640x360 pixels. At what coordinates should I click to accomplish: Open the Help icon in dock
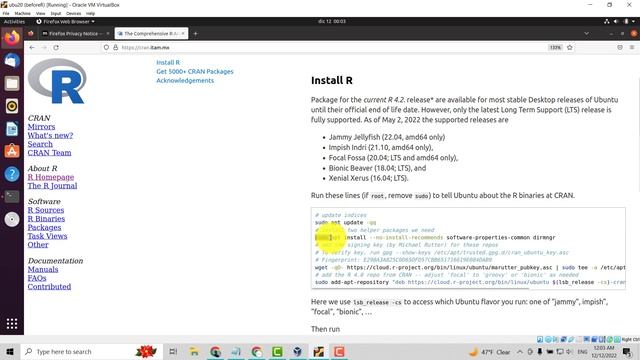pos(12,174)
